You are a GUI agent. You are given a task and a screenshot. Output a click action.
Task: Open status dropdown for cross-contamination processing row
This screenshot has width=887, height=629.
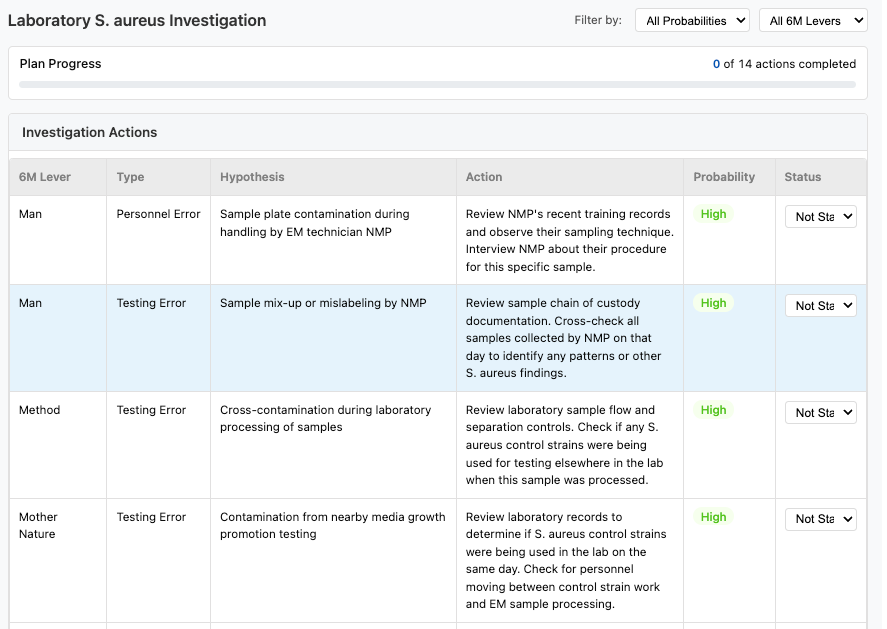820,413
